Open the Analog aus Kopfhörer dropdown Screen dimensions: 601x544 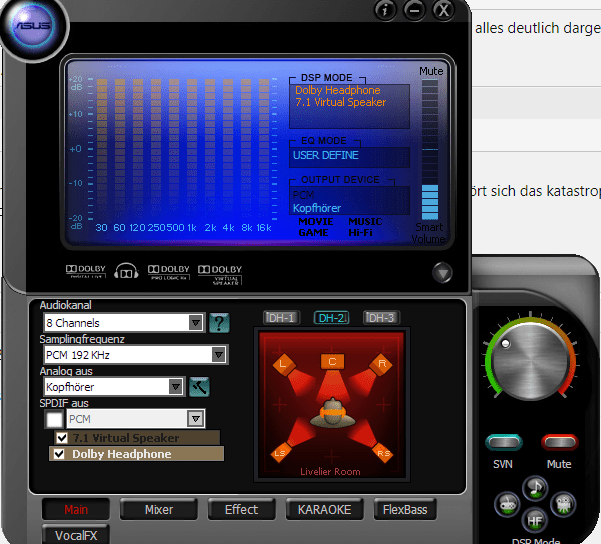coord(115,387)
